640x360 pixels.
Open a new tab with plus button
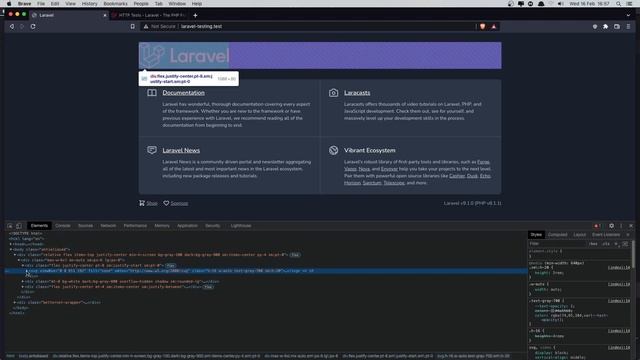(x=195, y=15)
